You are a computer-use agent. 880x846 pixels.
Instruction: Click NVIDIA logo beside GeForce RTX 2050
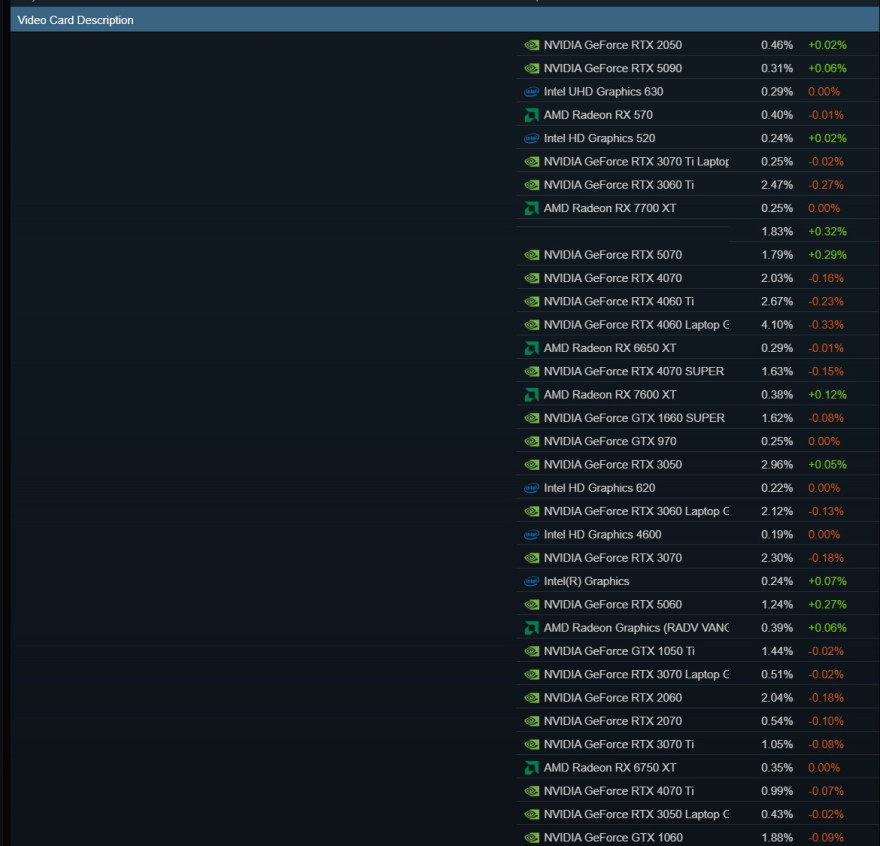click(531, 45)
